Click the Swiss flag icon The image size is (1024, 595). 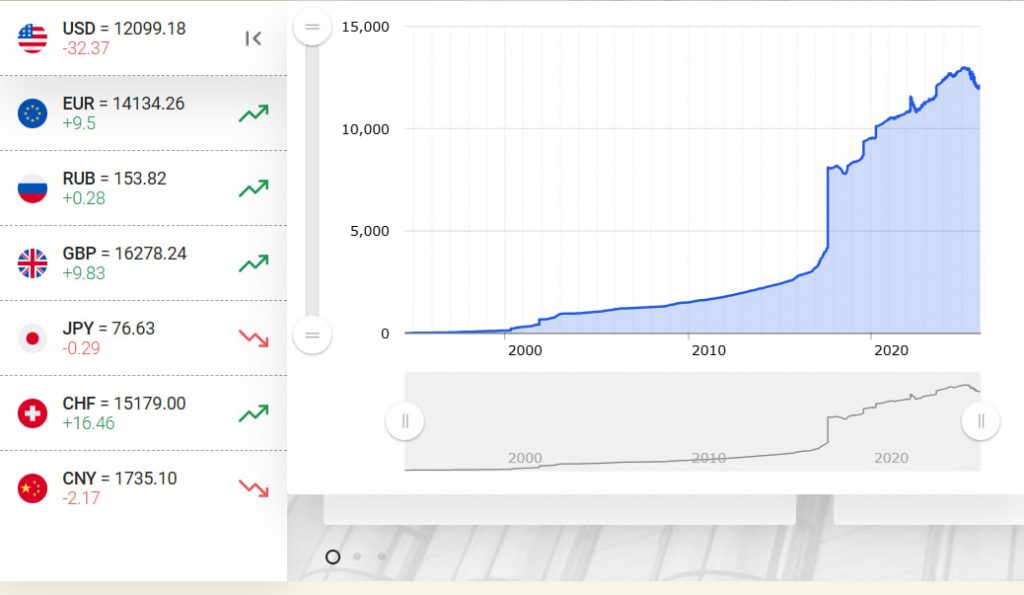point(32,413)
